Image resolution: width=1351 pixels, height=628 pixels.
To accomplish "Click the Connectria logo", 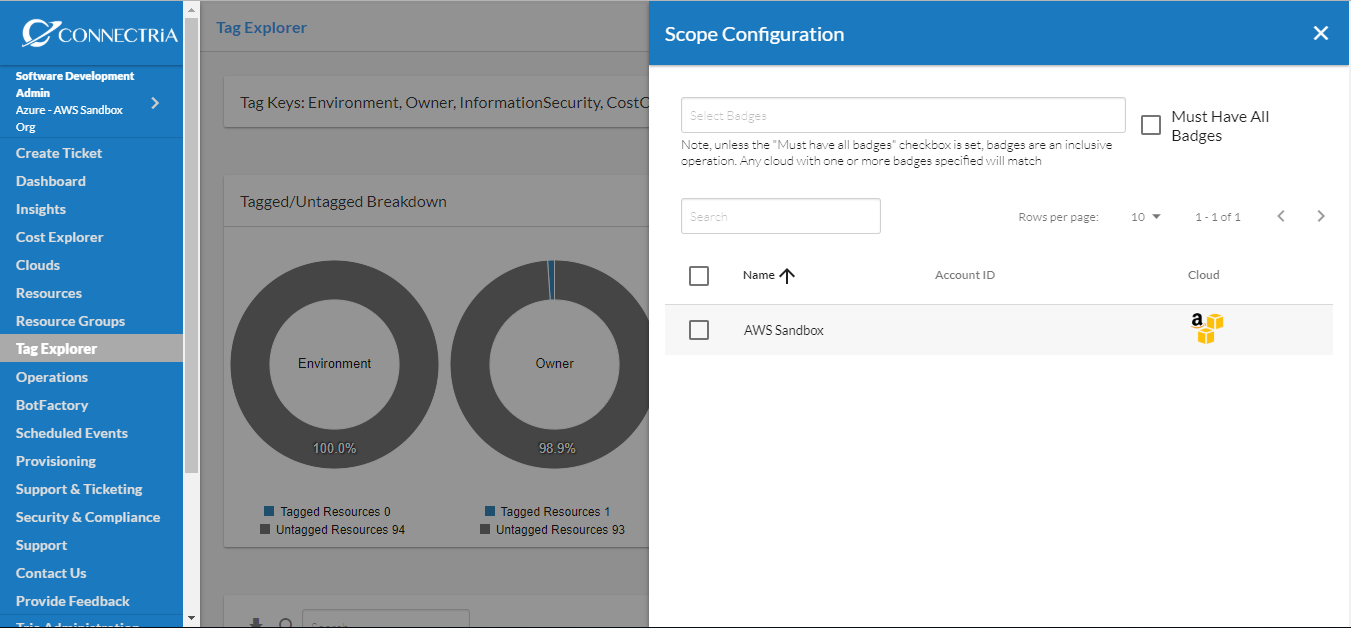I will coord(100,34).
